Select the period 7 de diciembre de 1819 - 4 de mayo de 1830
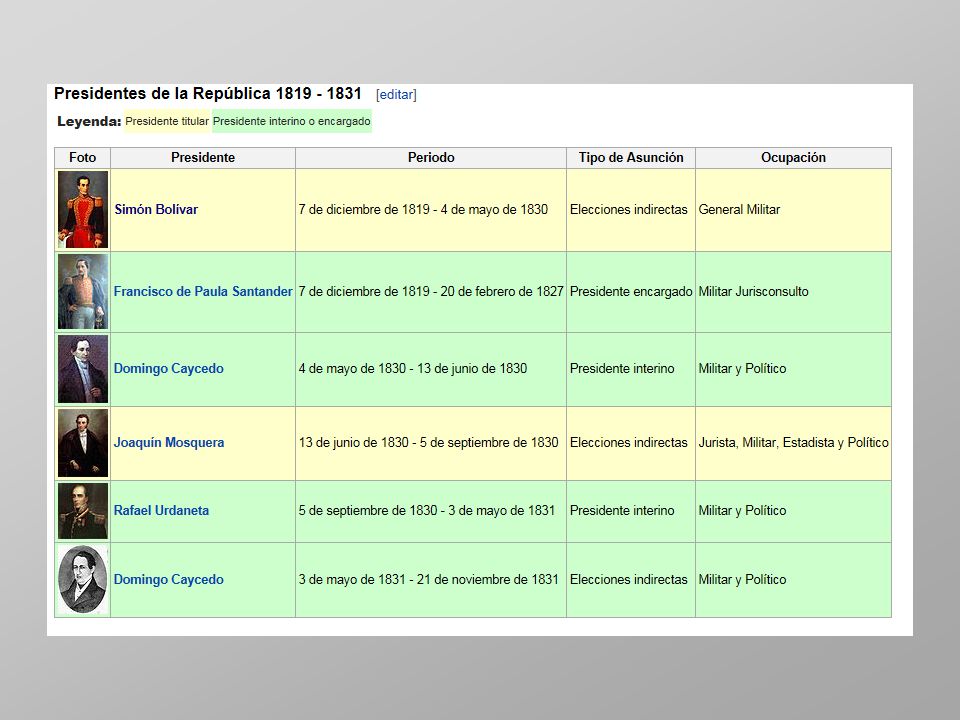The height and width of the screenshot is (720, 960). [x=423, y=209]
